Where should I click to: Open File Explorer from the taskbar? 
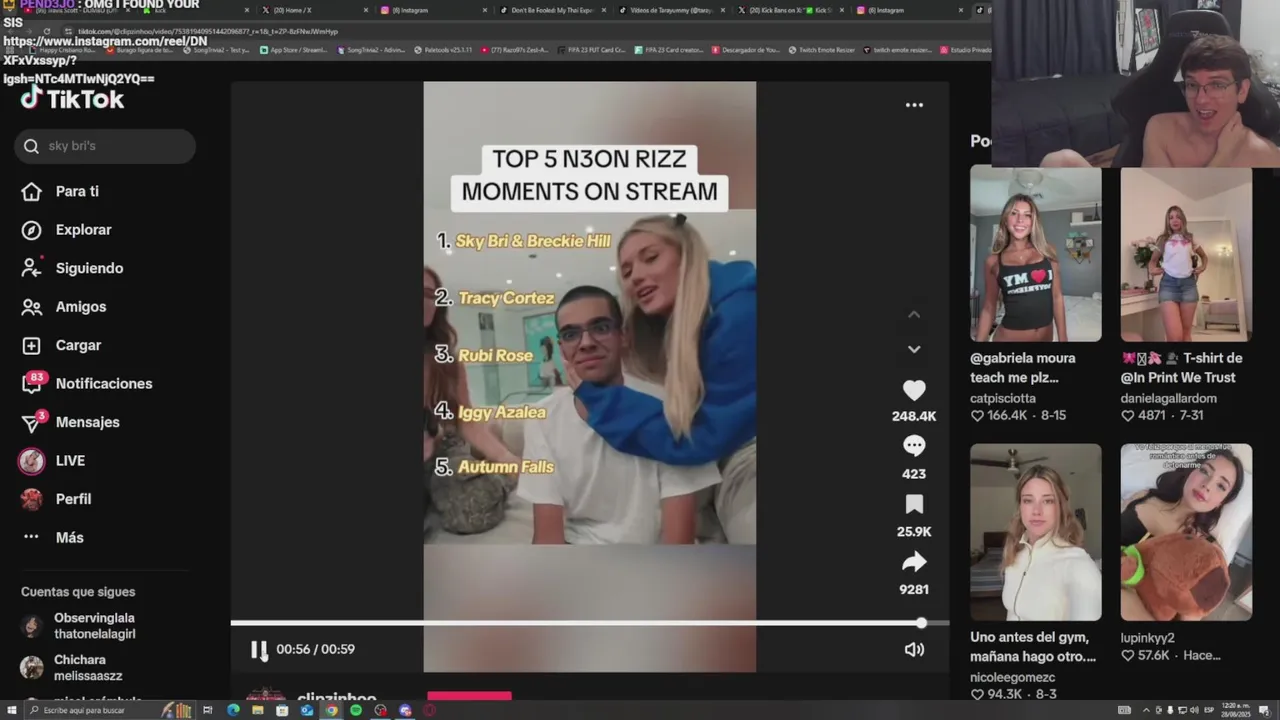(258, 710)
